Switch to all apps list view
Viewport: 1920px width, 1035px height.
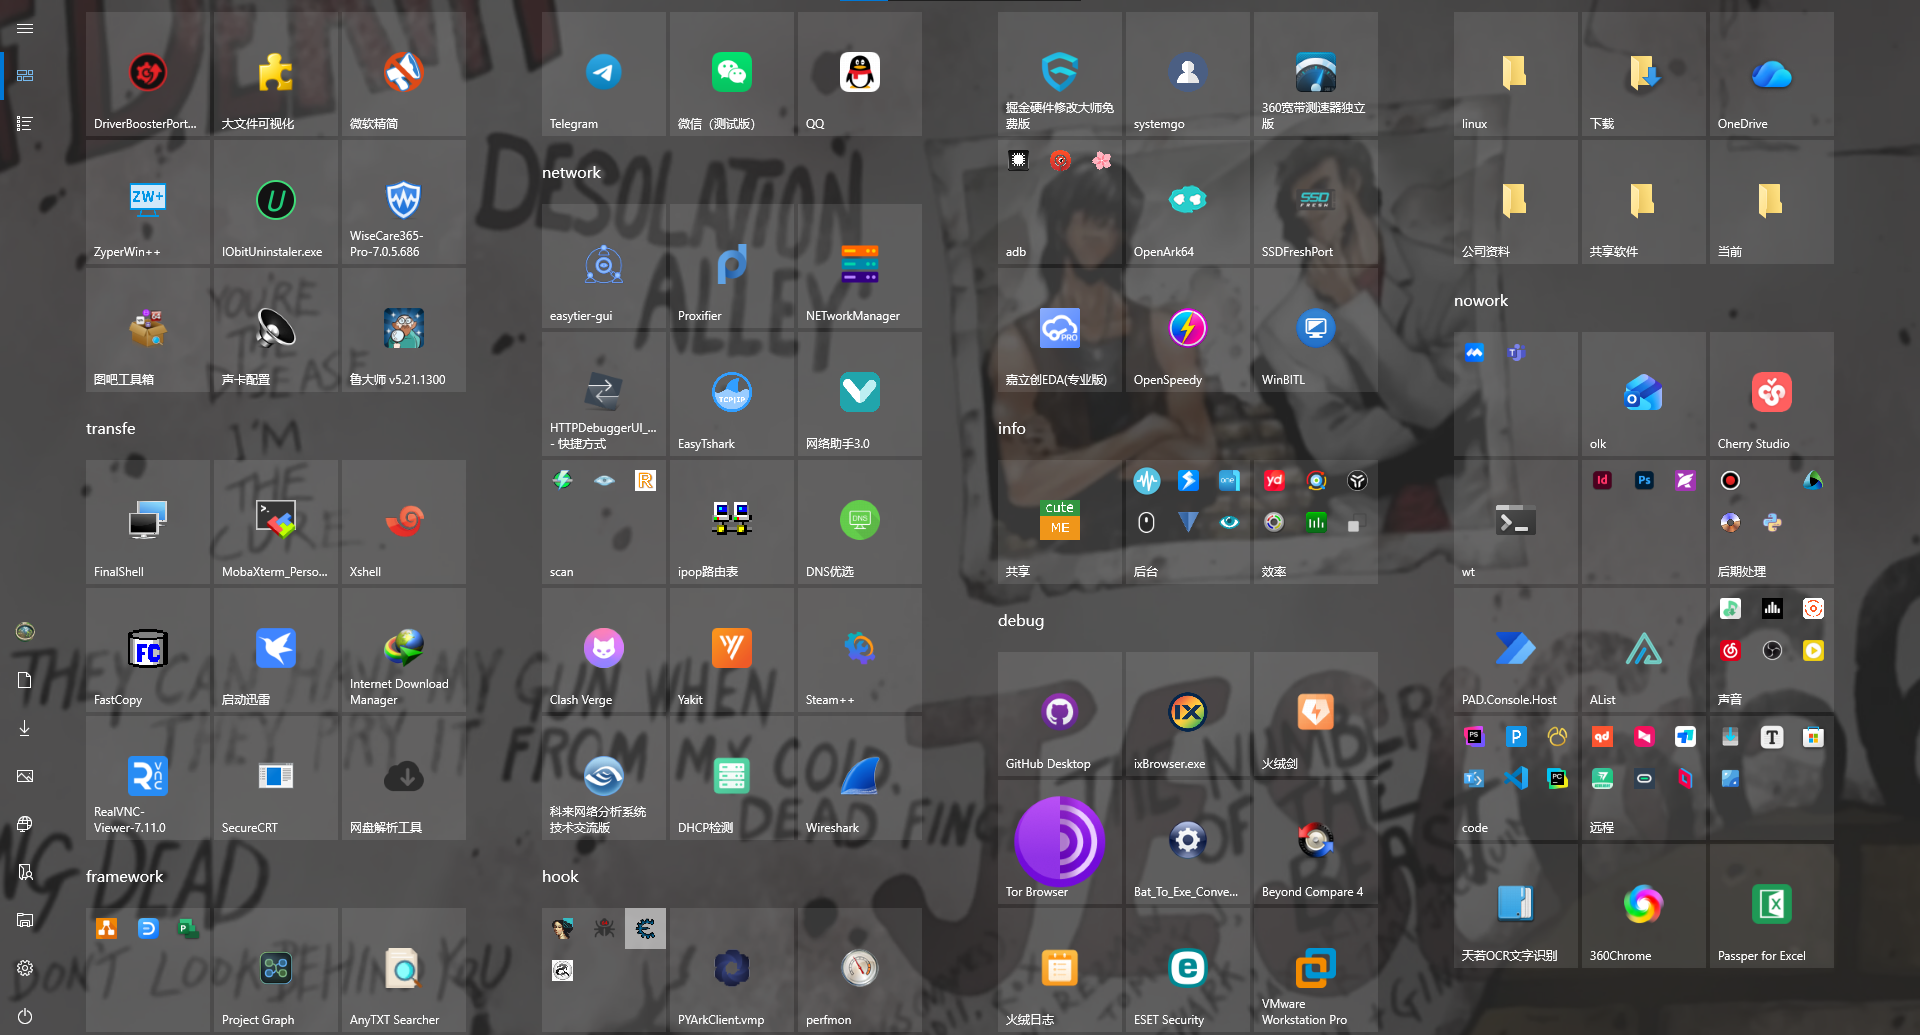coord(25,123)
